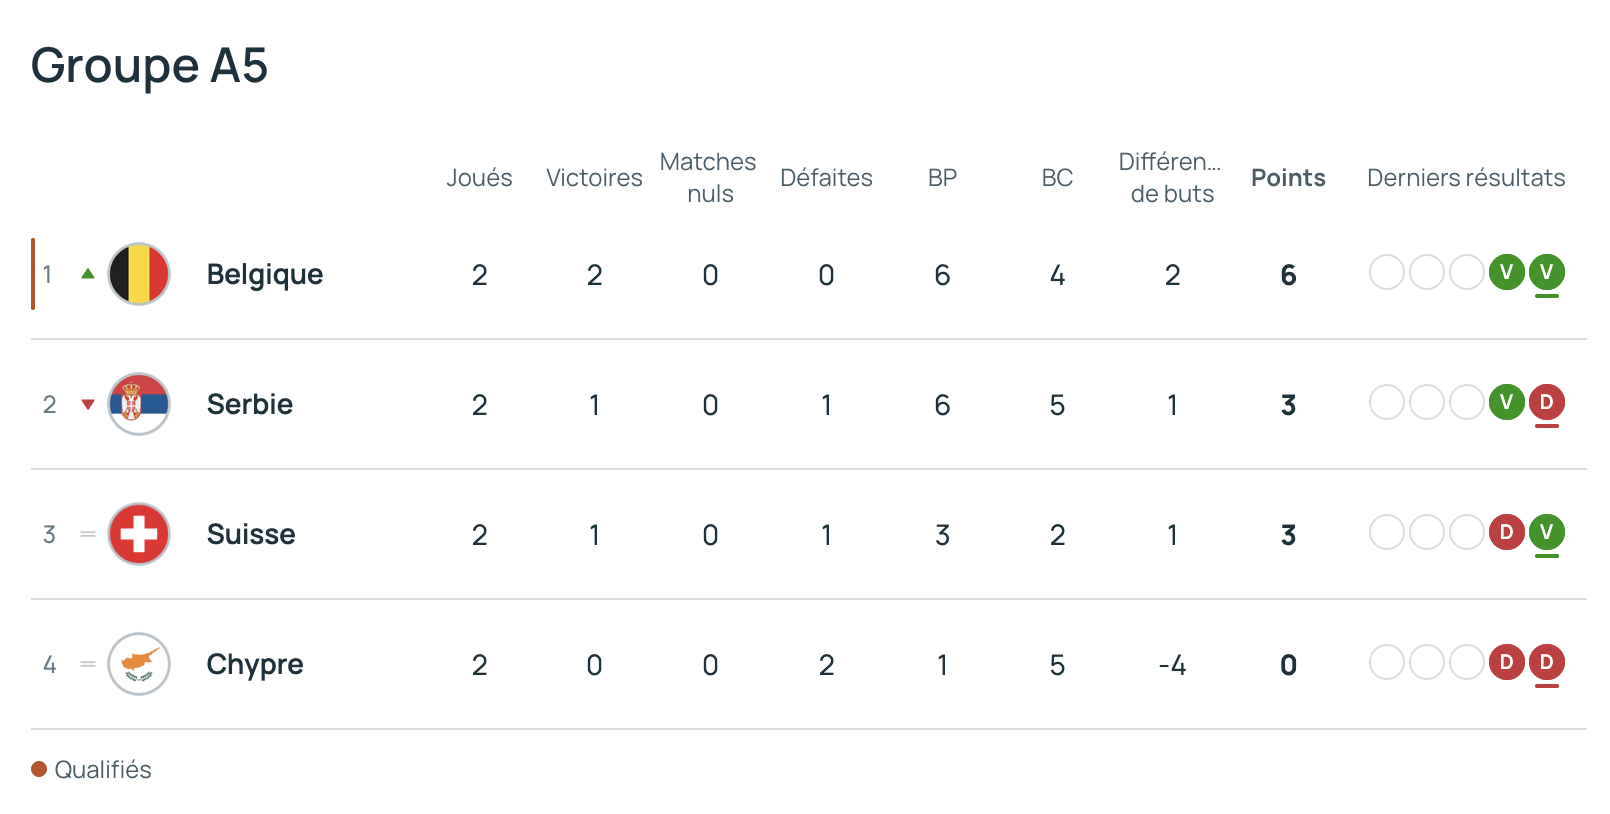This screenshot has height=814, width=1610.
Task: Click the red down arrow beside Serbie
Action: point(88,405)
